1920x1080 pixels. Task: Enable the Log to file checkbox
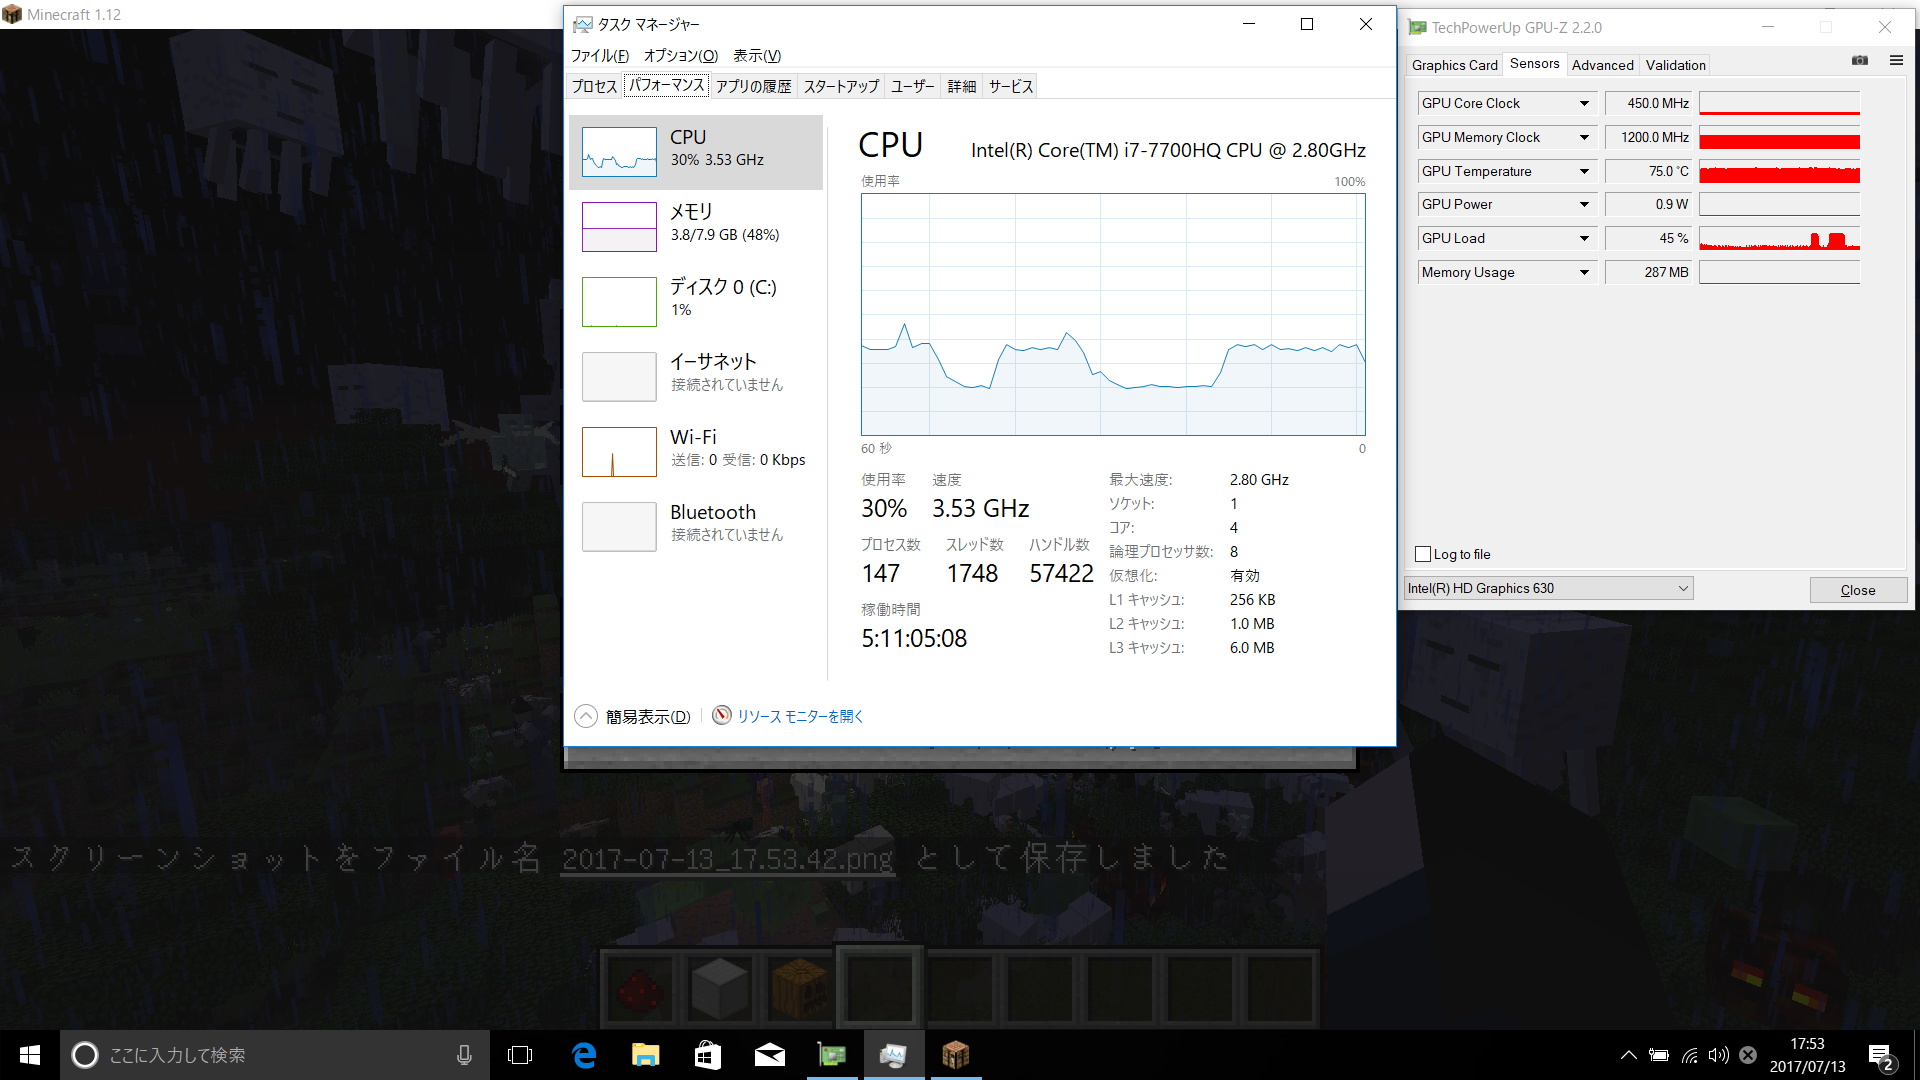tap(1423, 554)
